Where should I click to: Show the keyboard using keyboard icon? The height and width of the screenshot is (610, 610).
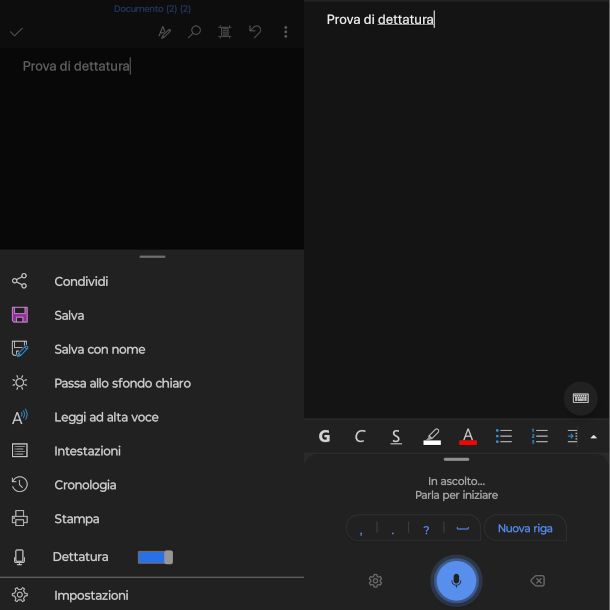580,398
